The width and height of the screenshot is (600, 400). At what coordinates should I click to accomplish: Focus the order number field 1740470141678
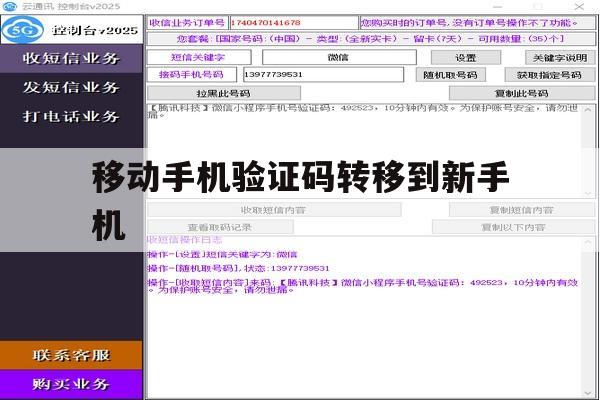[x=294, y=23]
